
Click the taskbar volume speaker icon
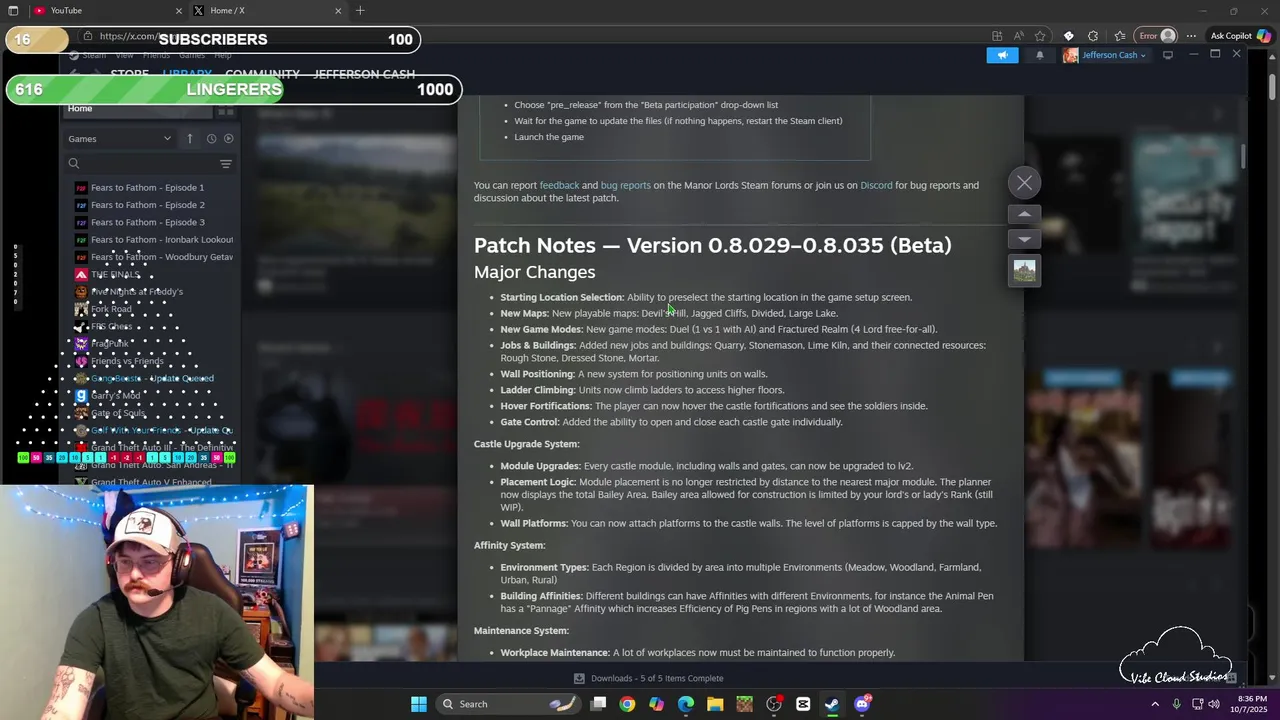click(x=1214, y=704)
